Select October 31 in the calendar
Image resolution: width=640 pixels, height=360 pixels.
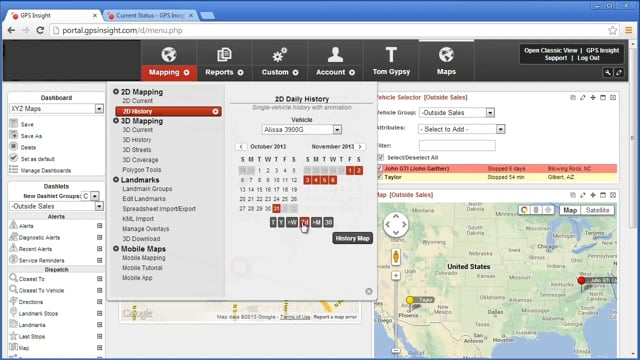tap(276, 209)
